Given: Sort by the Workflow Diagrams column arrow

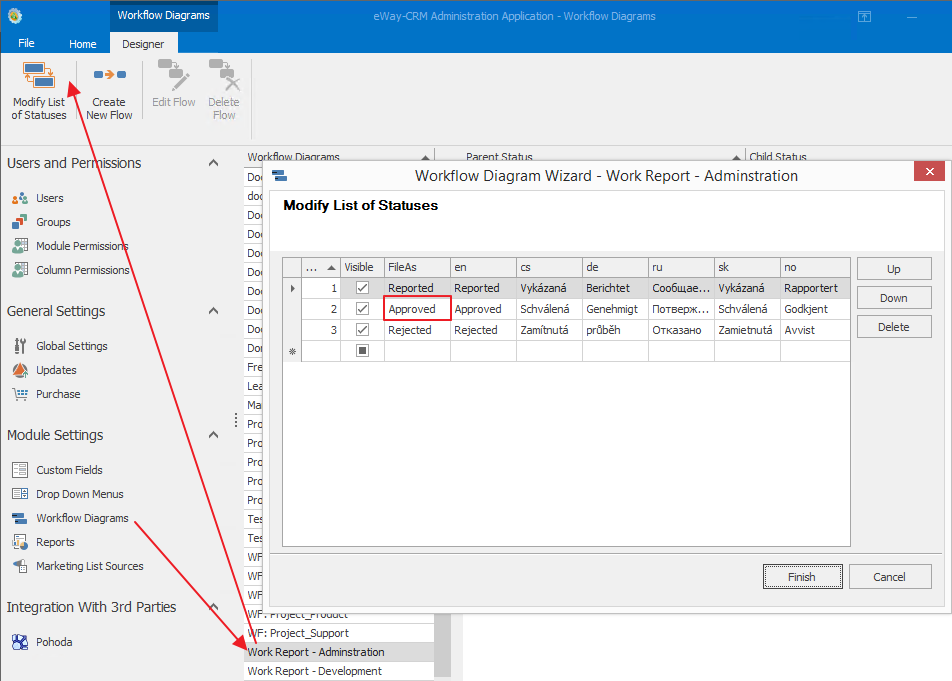Looking at the screenshot, I should tap(426, 157).
